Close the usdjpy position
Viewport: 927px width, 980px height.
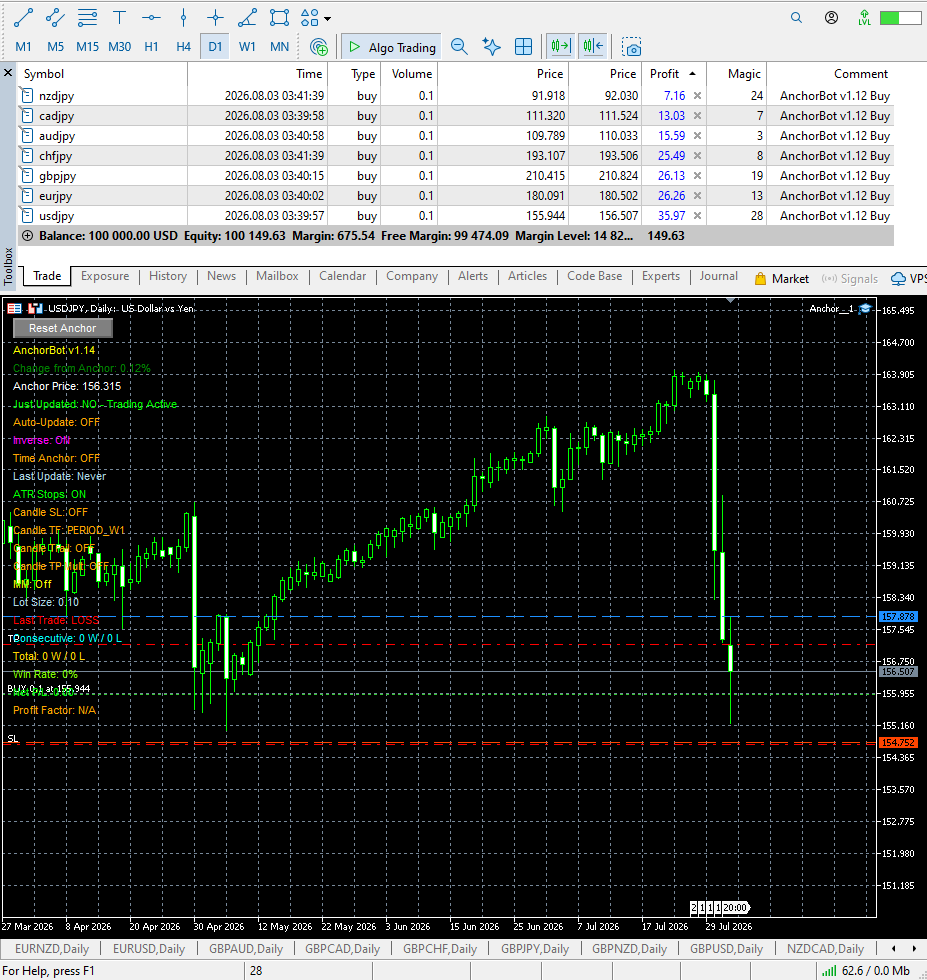698,216
